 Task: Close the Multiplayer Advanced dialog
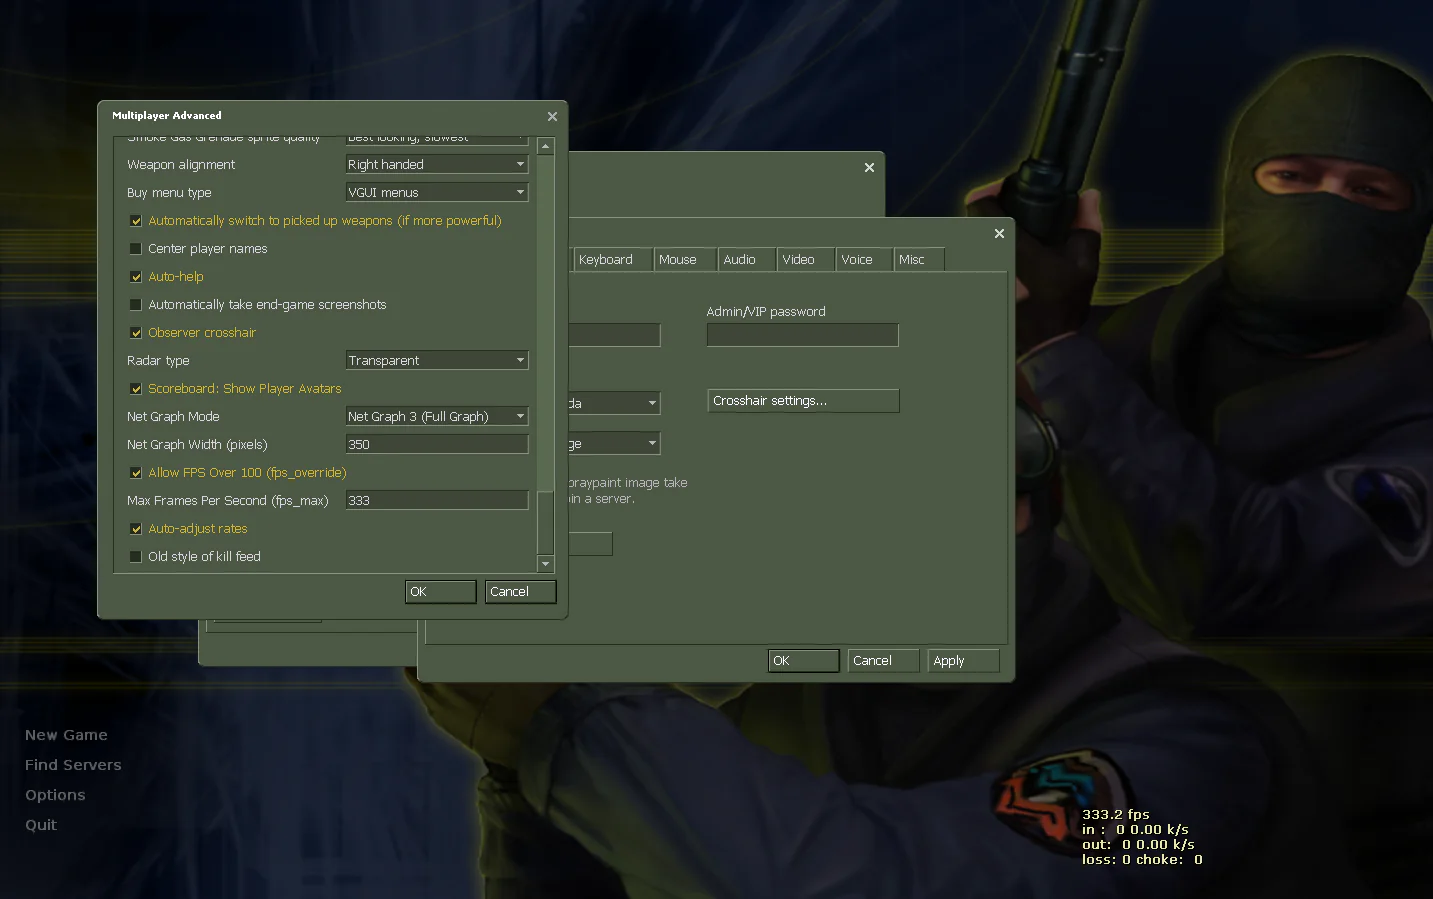click(552, 117)
